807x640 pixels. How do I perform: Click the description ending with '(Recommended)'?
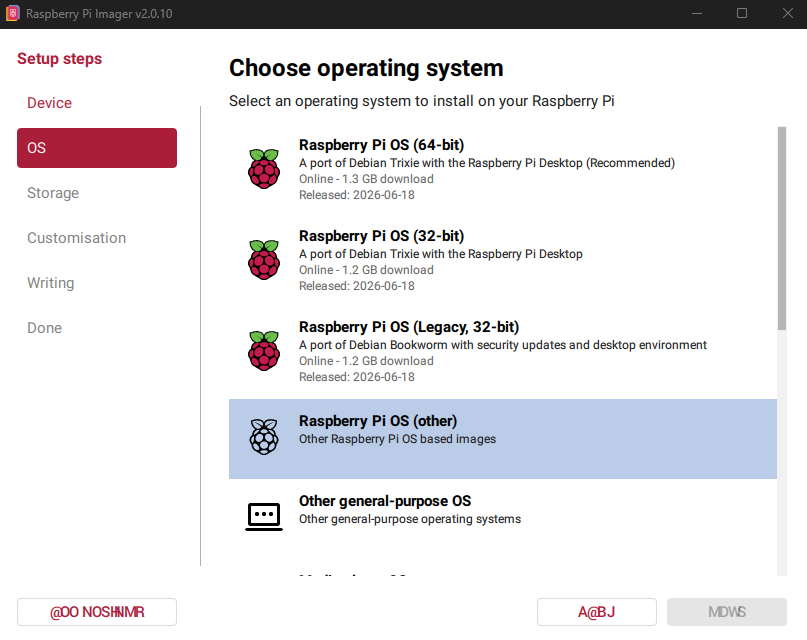click(487, 163)
